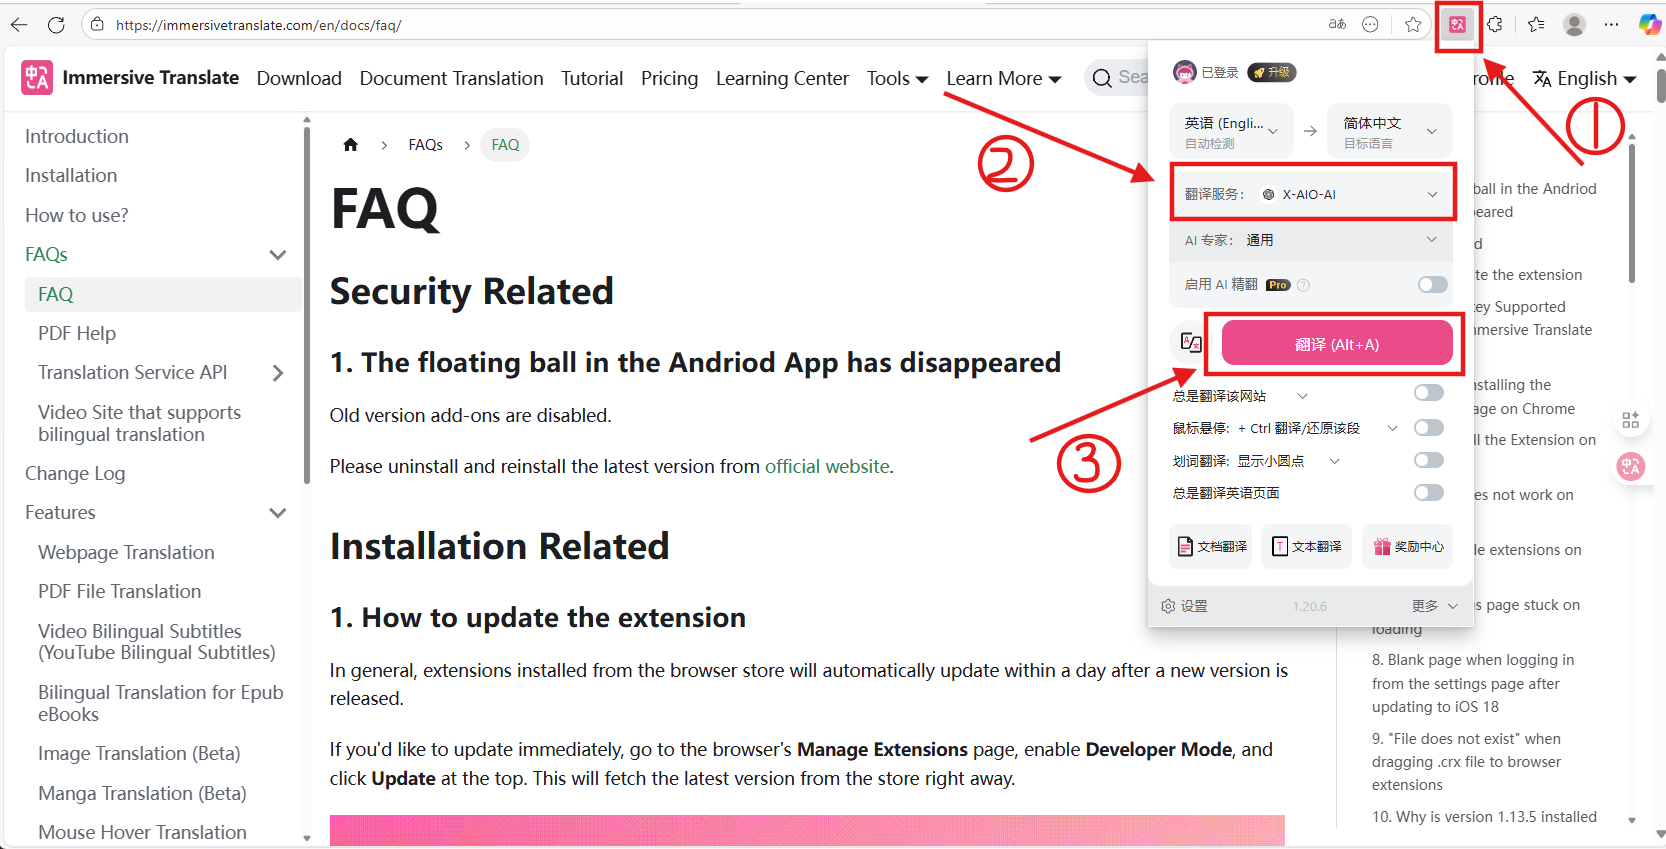Open Webpage Translation sidebar entry
This screenshot has width=1666, height=849.
point(126,552)
